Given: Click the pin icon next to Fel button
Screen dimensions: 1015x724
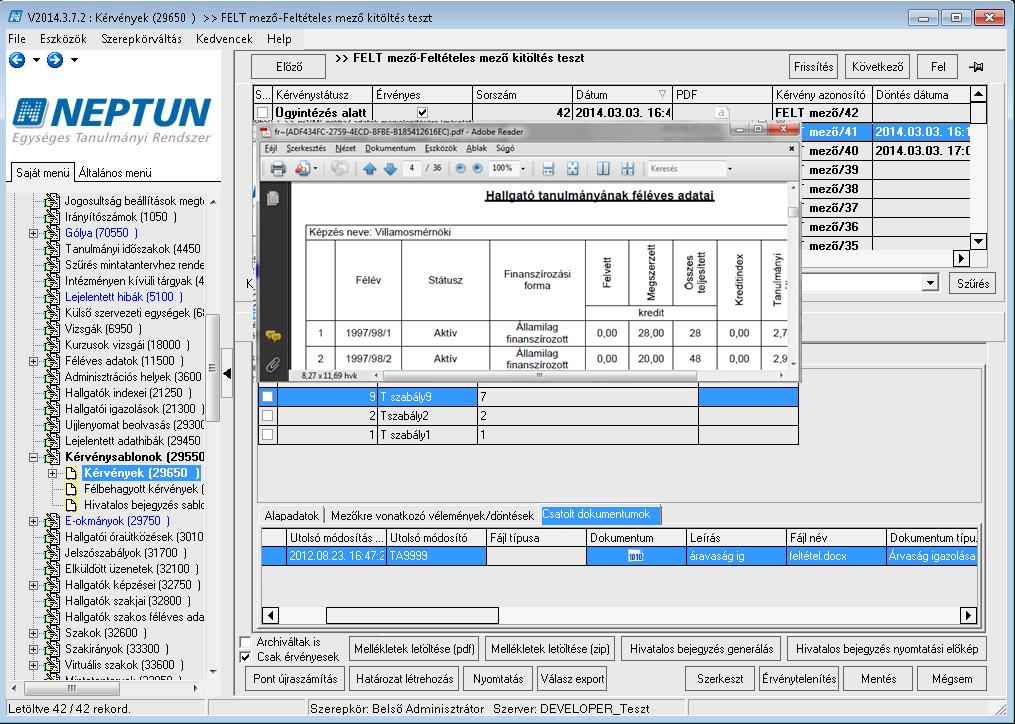Looking at the screenshot, I should 976,67.
